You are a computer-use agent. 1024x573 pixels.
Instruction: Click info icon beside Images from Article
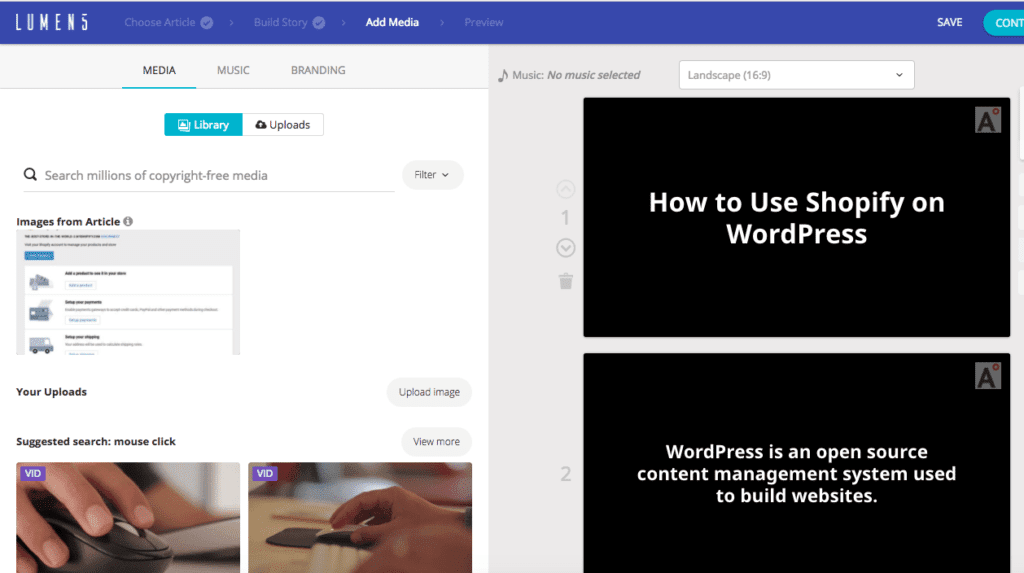[x=128, y=222]
